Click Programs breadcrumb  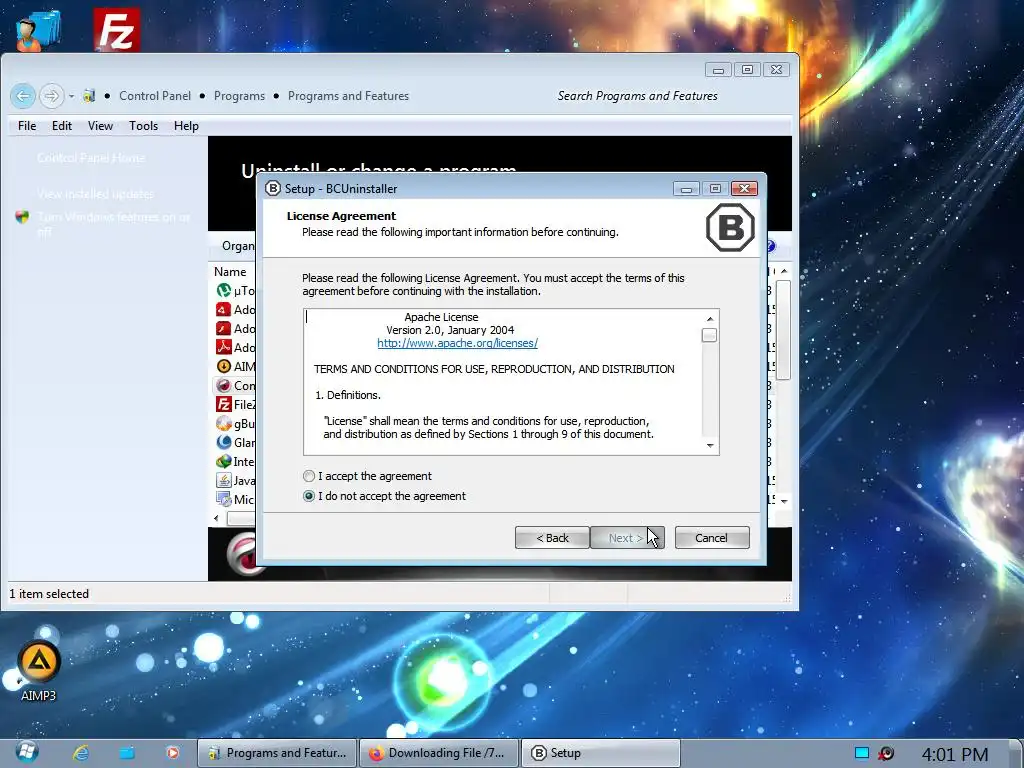[x=239, y=96]
